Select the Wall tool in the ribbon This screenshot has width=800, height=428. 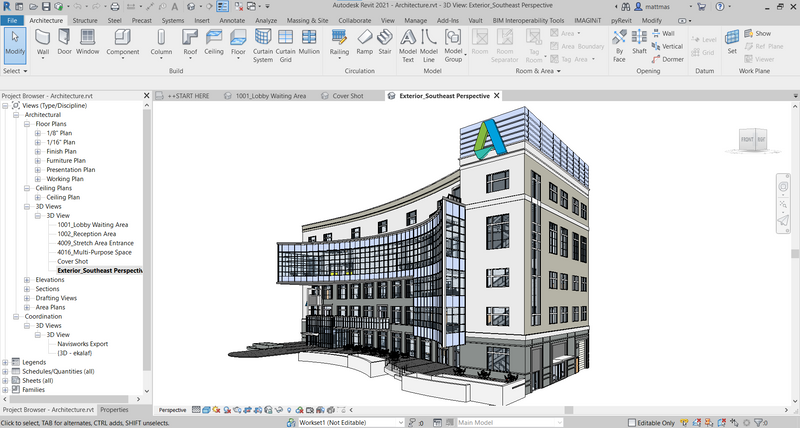[43, 40]
